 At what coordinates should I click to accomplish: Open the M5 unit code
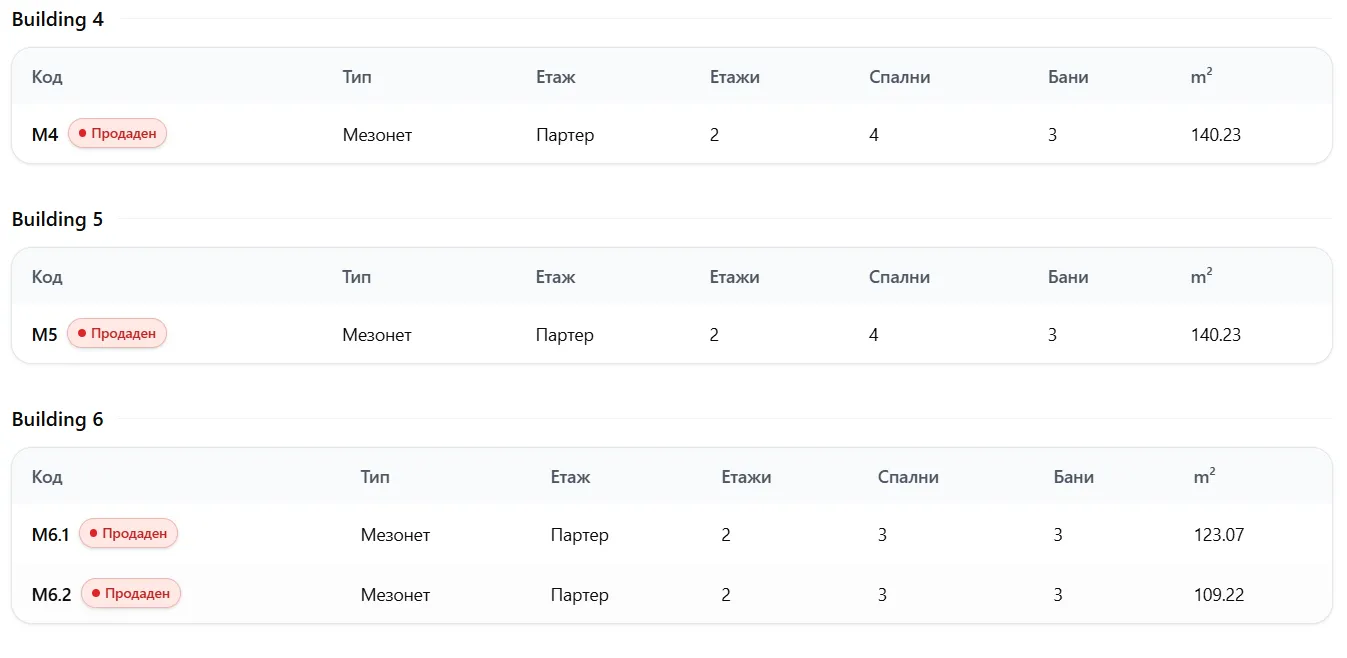45,334
